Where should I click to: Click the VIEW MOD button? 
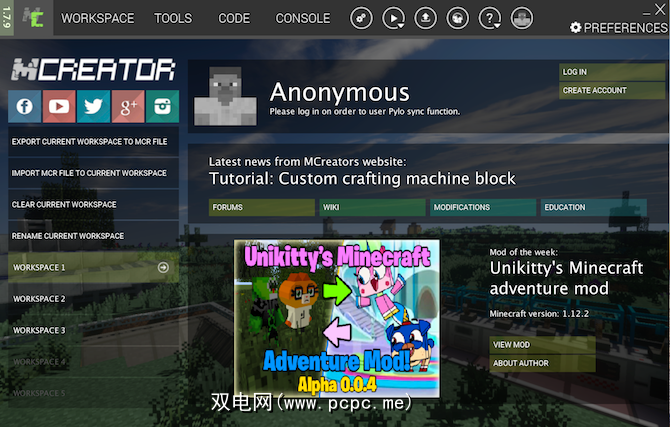(x=542, y=345)
